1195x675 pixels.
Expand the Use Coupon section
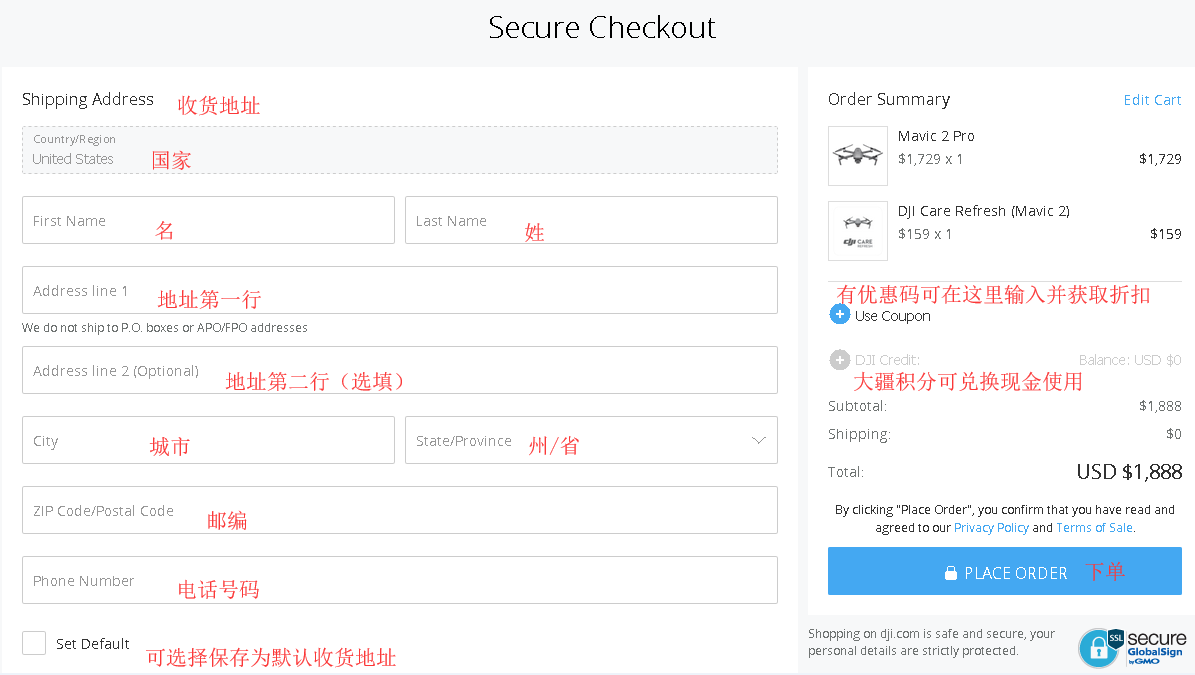coord(892,316)
